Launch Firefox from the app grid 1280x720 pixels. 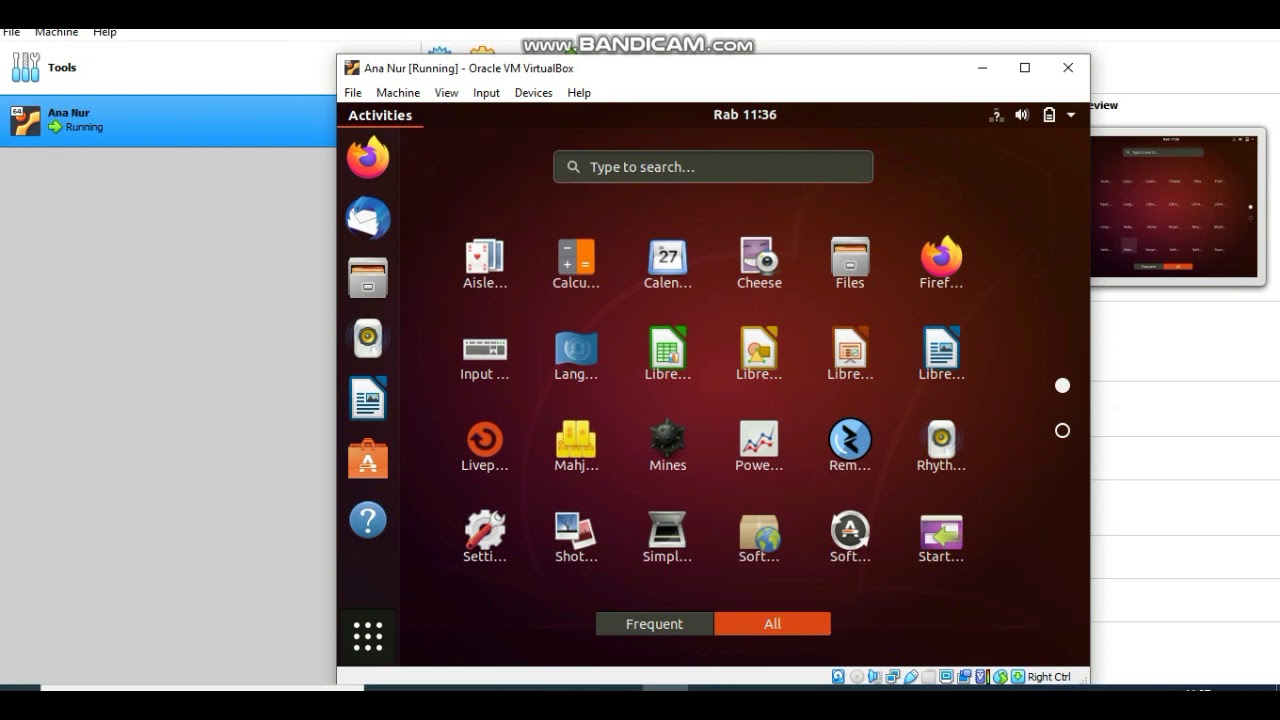pyautogui.click(x=941, y=264)
